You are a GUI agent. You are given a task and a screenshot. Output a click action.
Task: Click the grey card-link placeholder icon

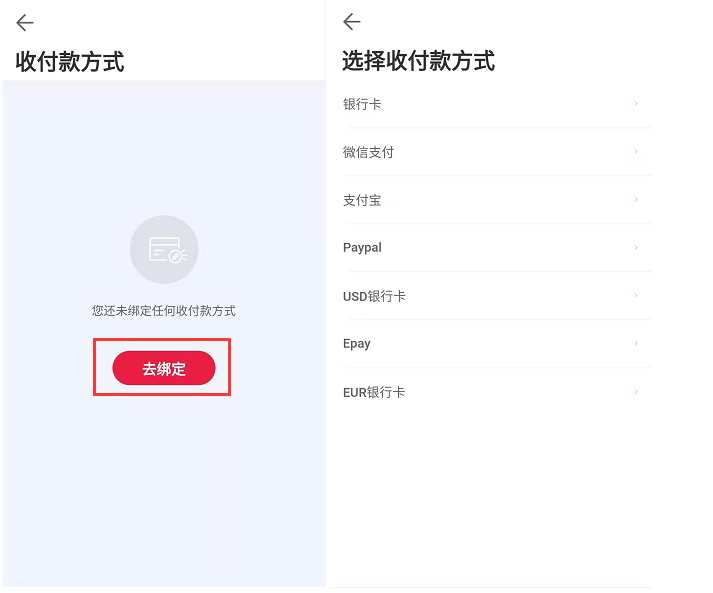pos(164,250)
